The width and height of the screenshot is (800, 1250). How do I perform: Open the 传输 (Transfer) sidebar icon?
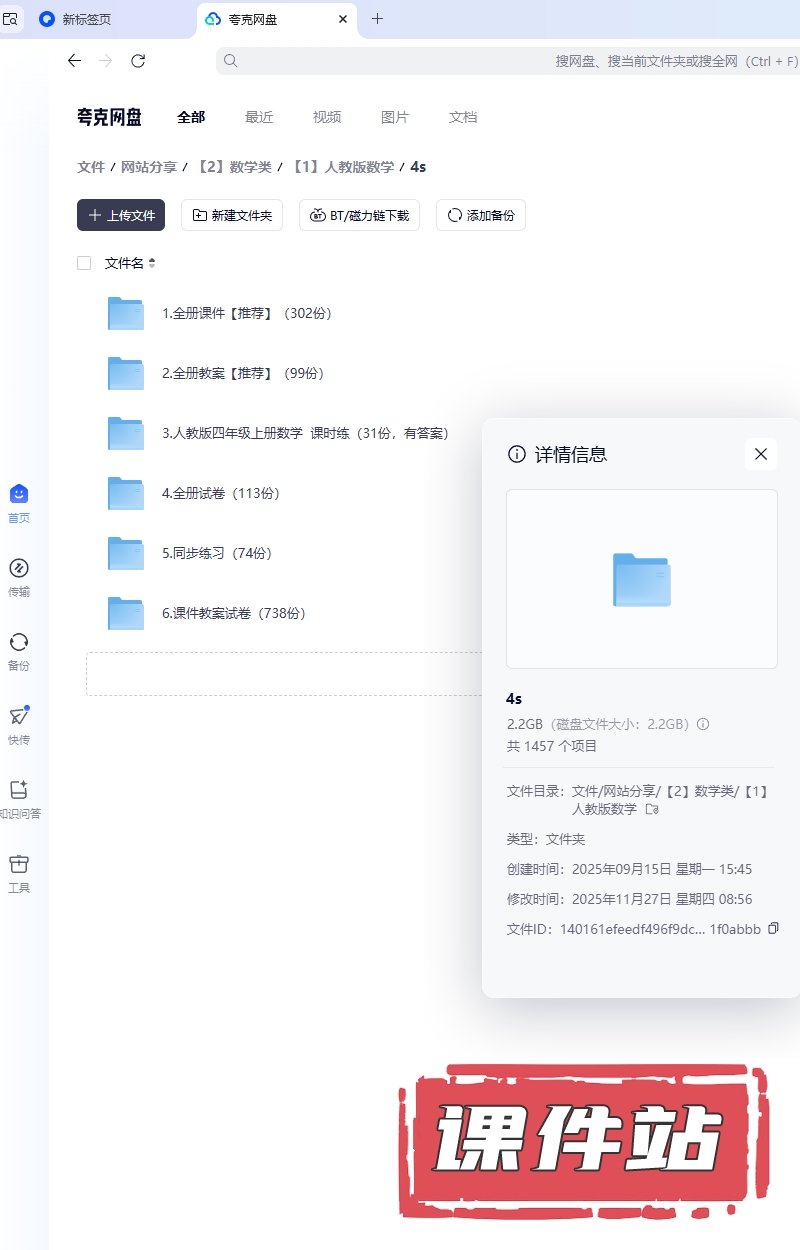(19, 569)
